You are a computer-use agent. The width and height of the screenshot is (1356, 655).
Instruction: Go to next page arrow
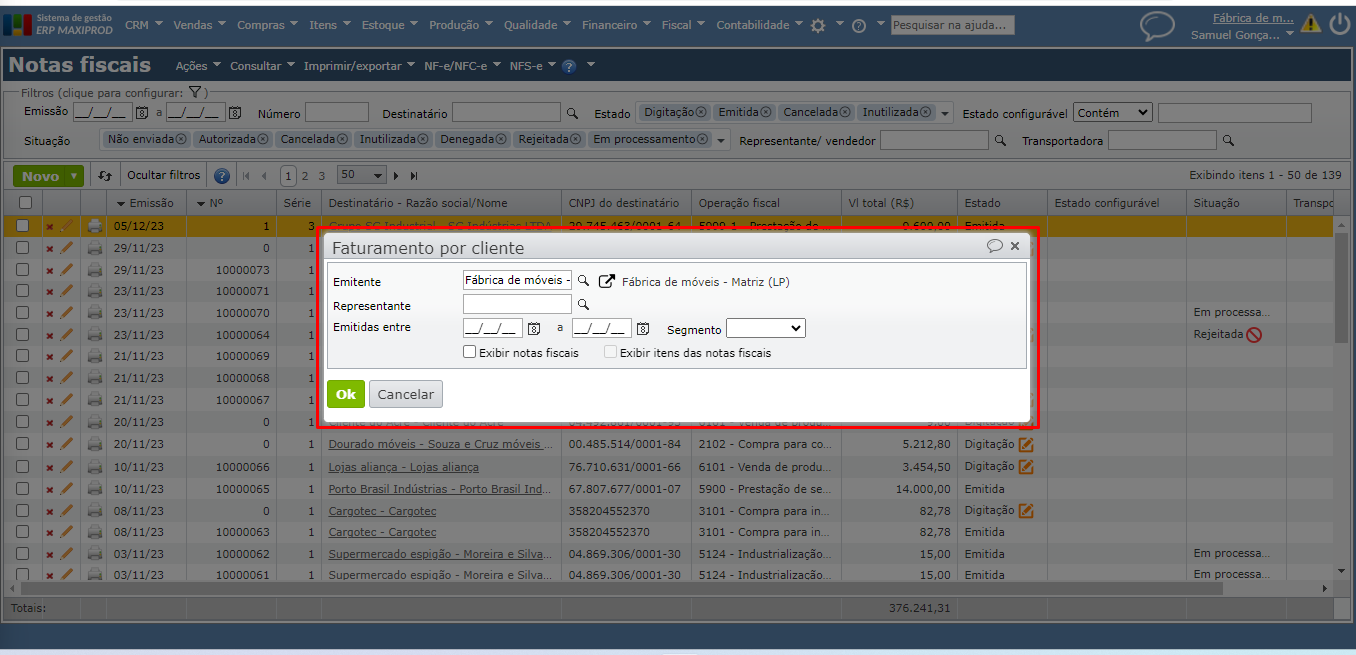(396, 176)
